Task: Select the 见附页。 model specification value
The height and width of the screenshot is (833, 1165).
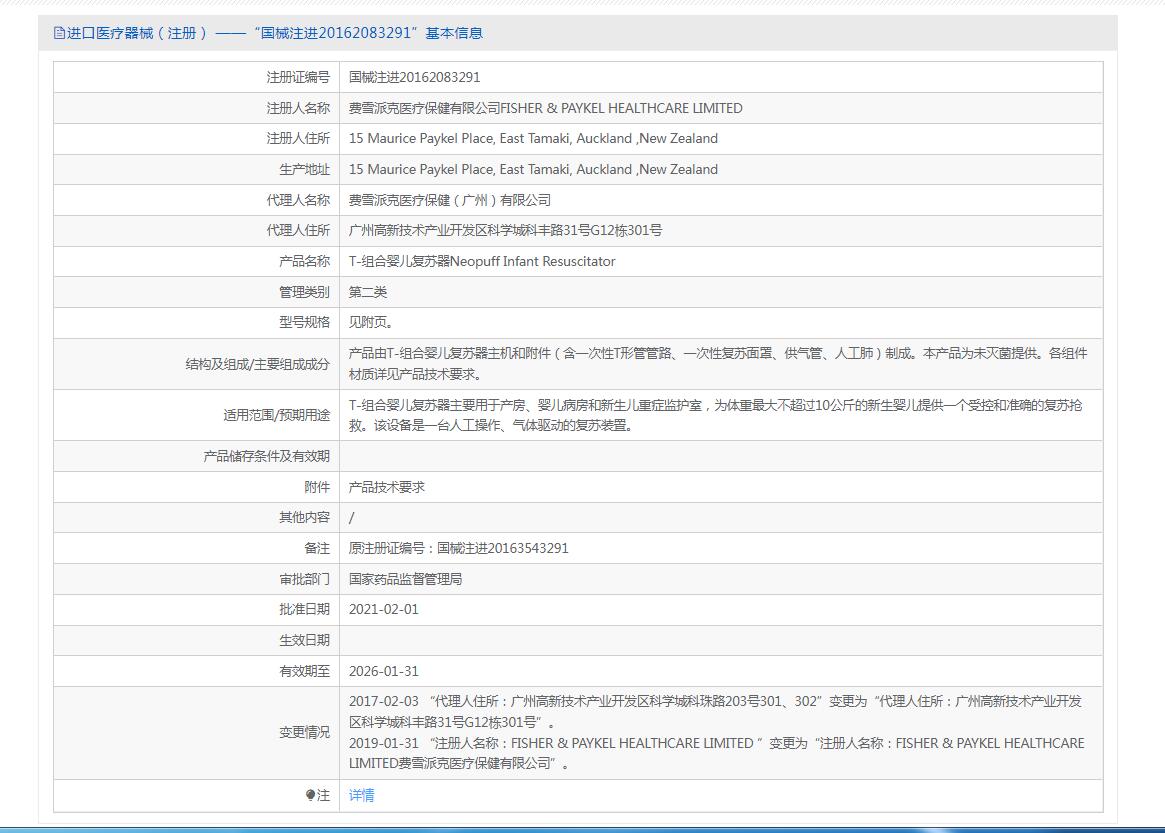Action: 371,322
